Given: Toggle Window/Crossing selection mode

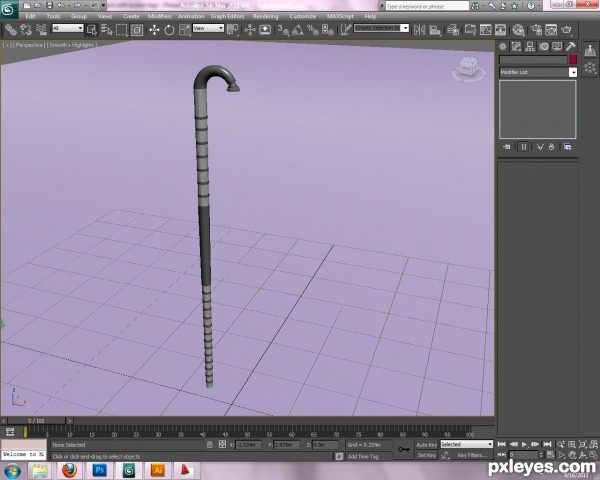Looking at the screenshot, I should tap(137, 30).
